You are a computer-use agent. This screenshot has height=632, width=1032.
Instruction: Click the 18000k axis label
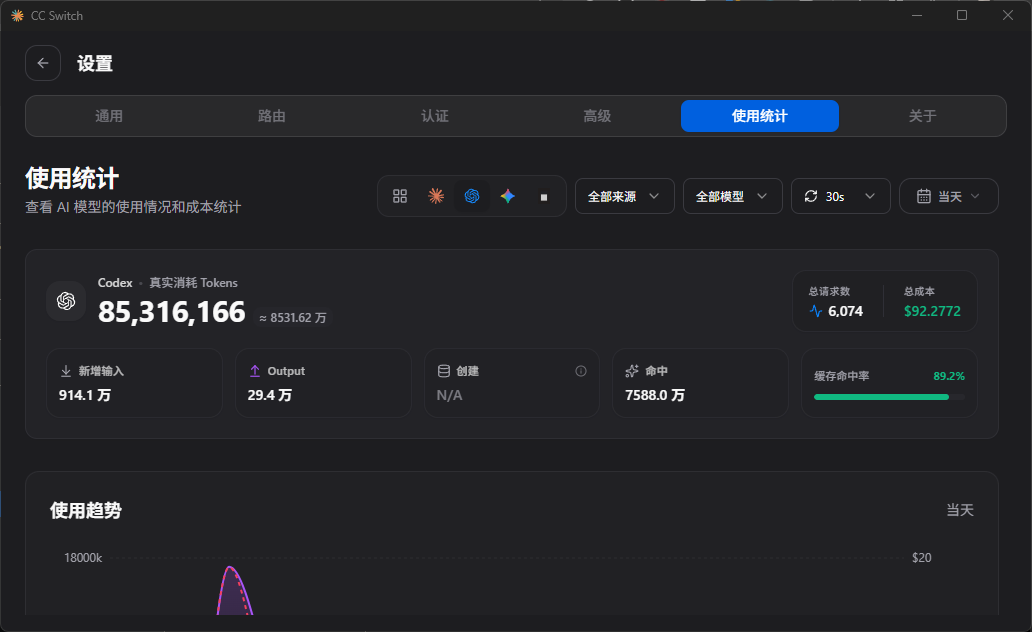click(83, 558)
